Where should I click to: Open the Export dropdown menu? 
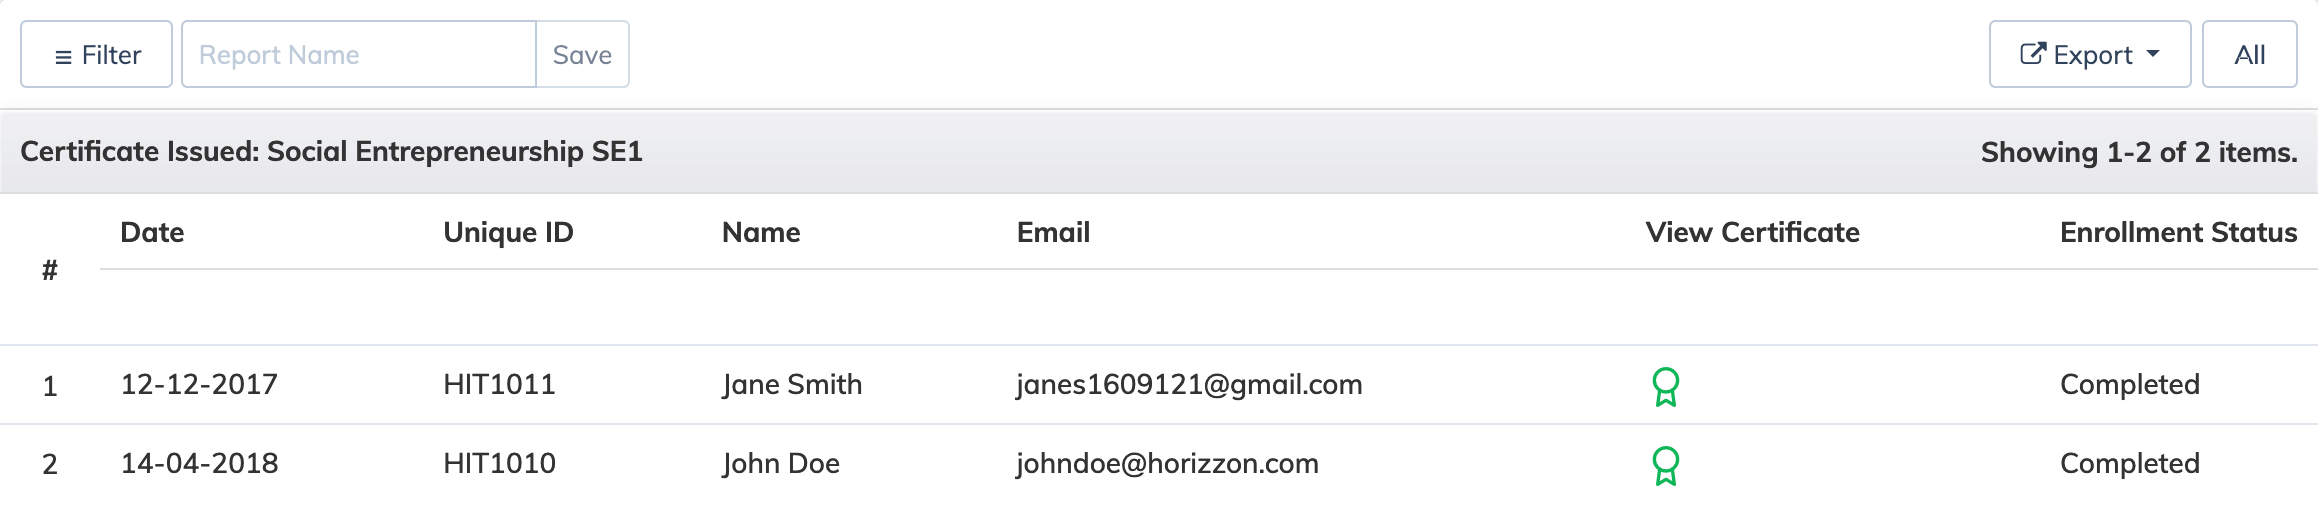(x=2089, y=54)
